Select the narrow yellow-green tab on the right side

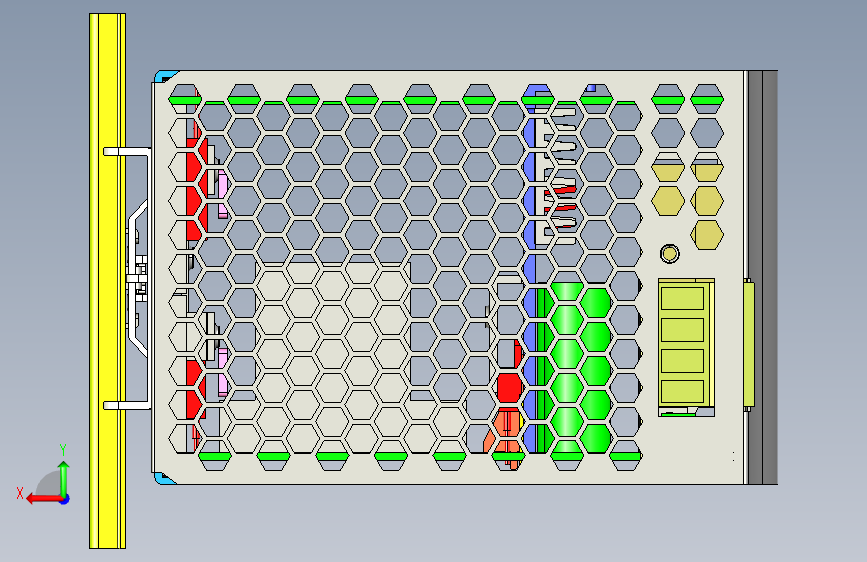coord(749,345)
